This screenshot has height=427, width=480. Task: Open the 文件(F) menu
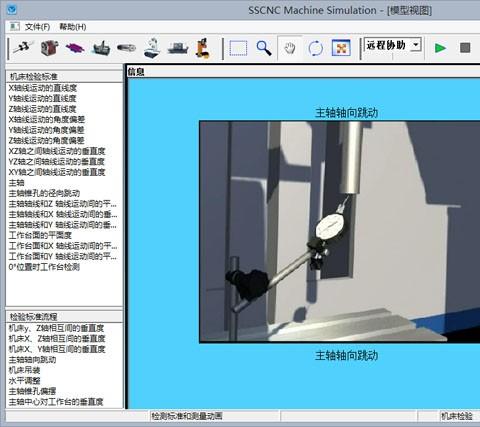(x=37, y=27)
